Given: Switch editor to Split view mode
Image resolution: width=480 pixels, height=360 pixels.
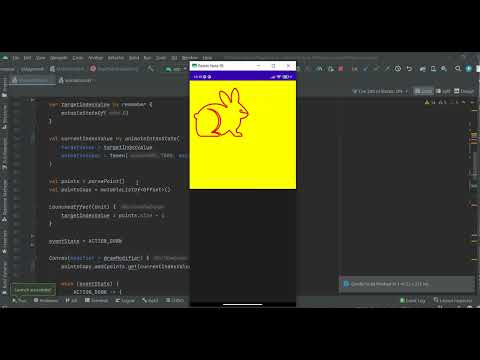Looking at the screenshot, I should [x=443, y=91].
